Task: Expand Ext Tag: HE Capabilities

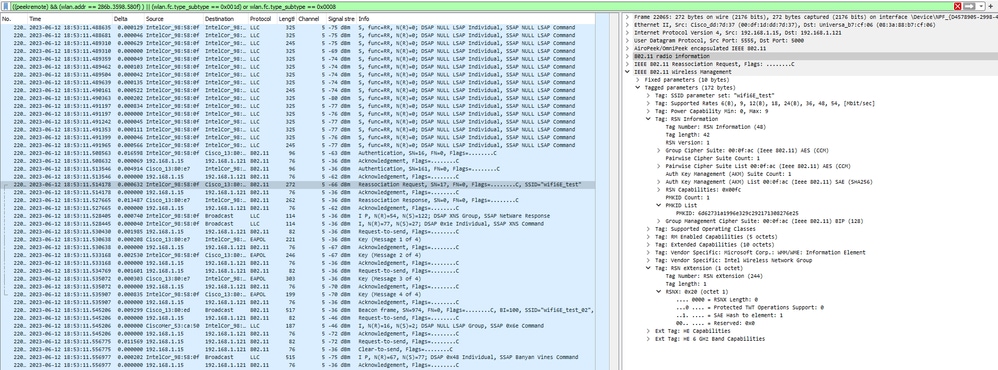Action: (x=649, y=331)
